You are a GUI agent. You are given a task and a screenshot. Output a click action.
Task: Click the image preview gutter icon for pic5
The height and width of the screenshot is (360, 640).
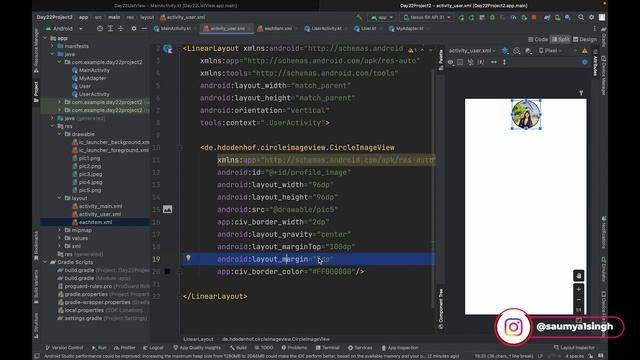pyautogui.click(x=167, y=209)
